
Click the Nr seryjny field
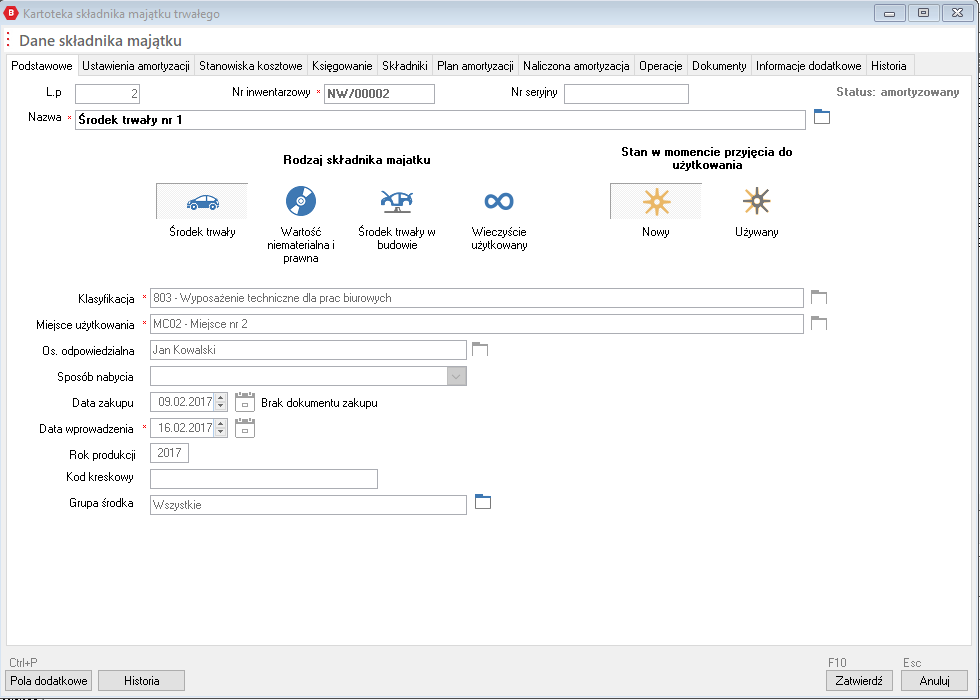click(626, 94)
